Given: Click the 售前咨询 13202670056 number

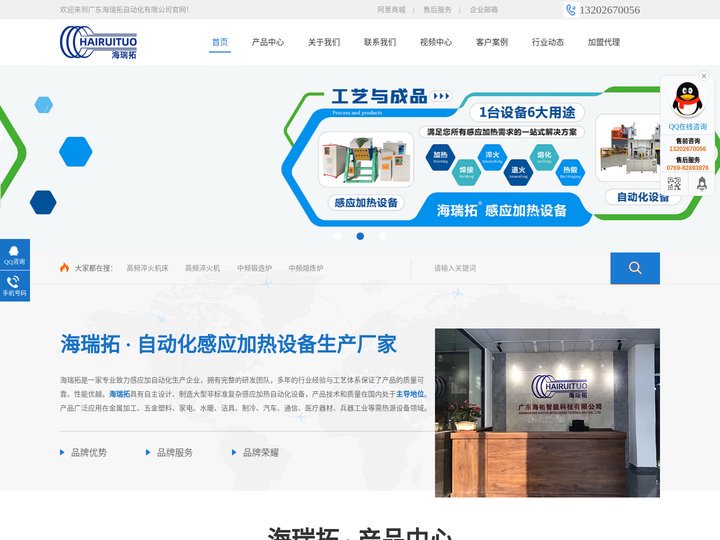Looking at the screenshot, I should click(687, 149).
